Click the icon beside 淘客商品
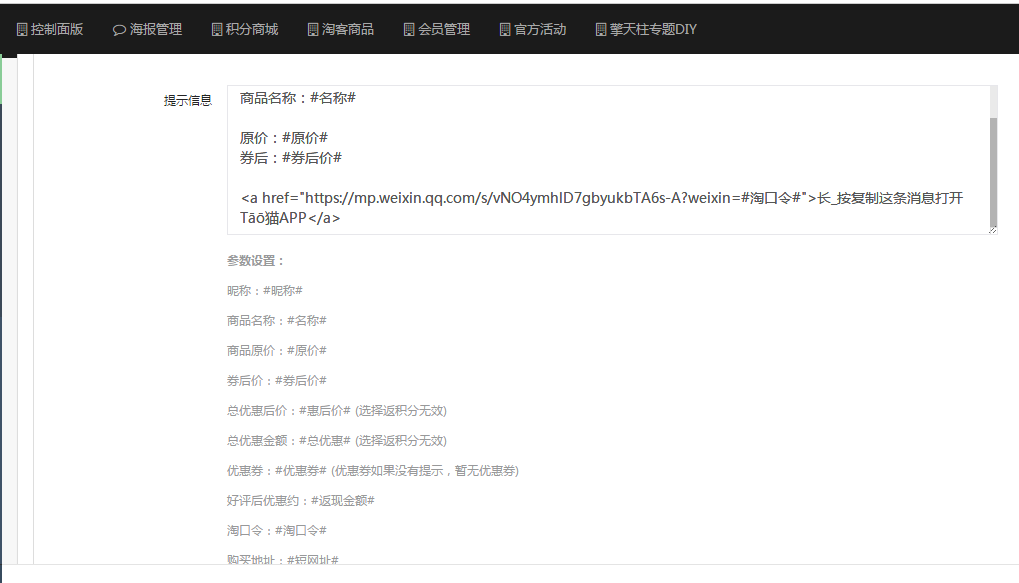 click(313, 30)
